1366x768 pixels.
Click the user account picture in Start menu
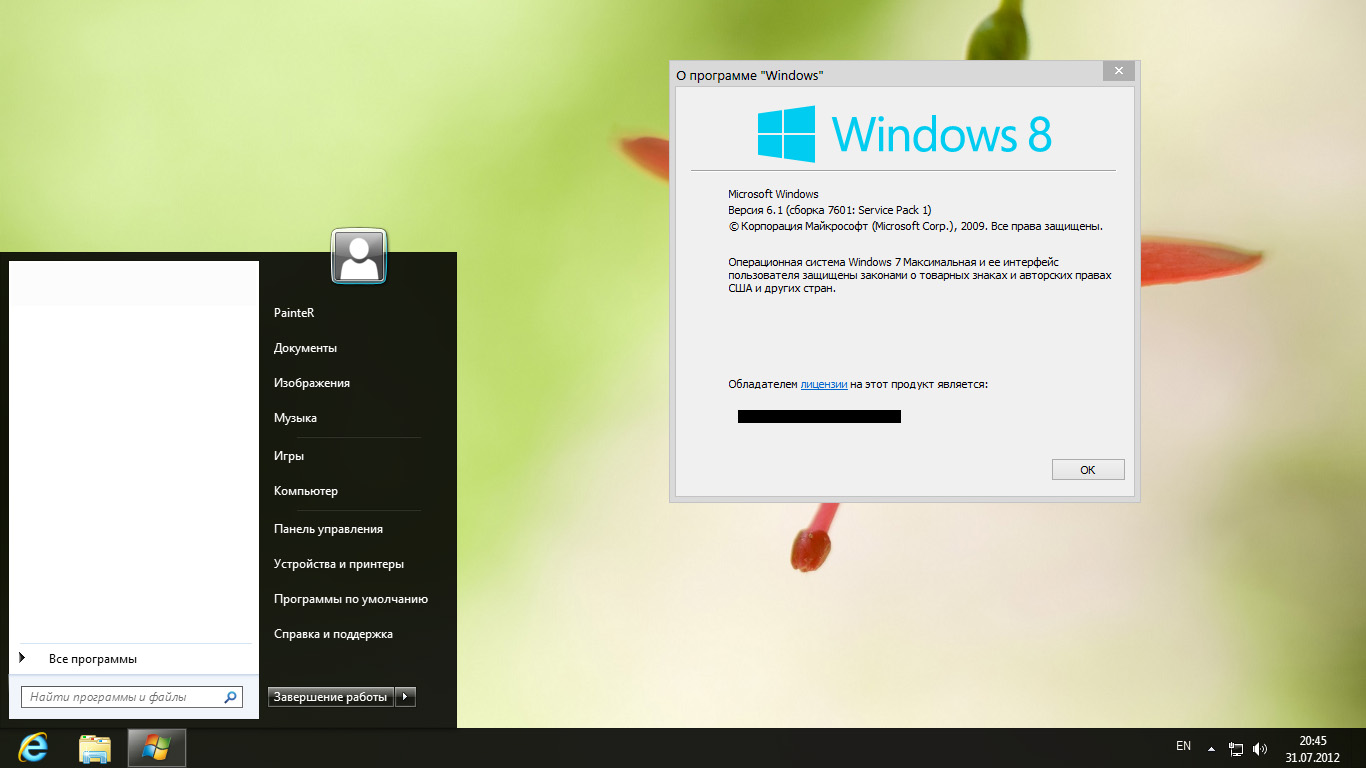pyautogui.click(x=359, y=257)
